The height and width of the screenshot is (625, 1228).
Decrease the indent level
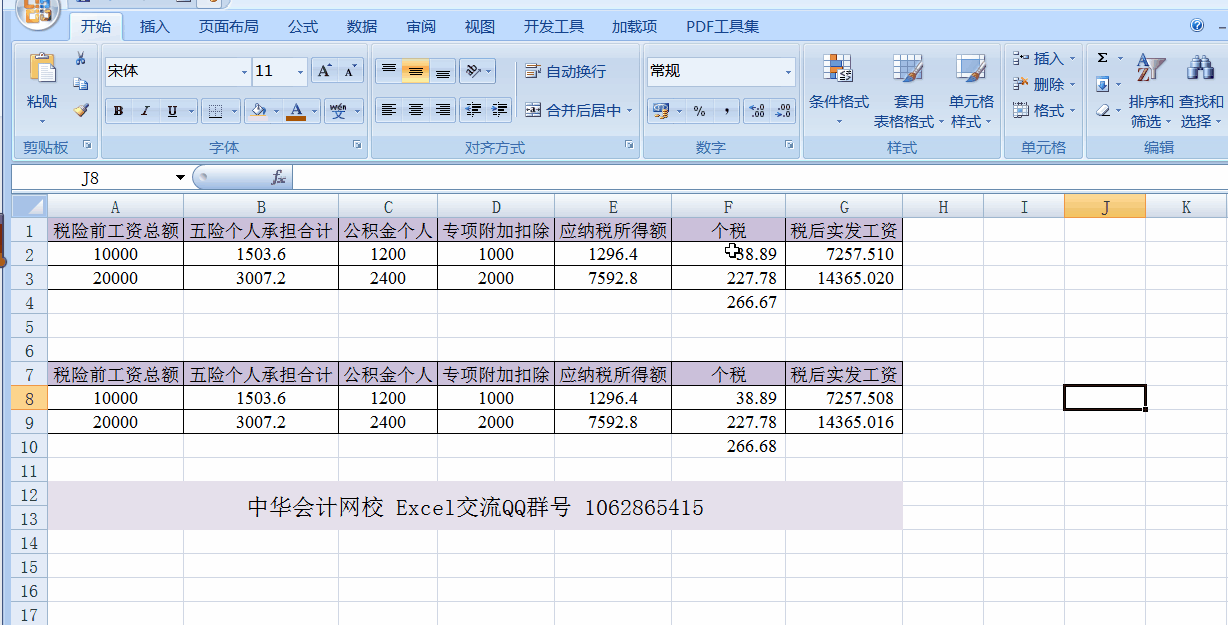coord(474,110)
